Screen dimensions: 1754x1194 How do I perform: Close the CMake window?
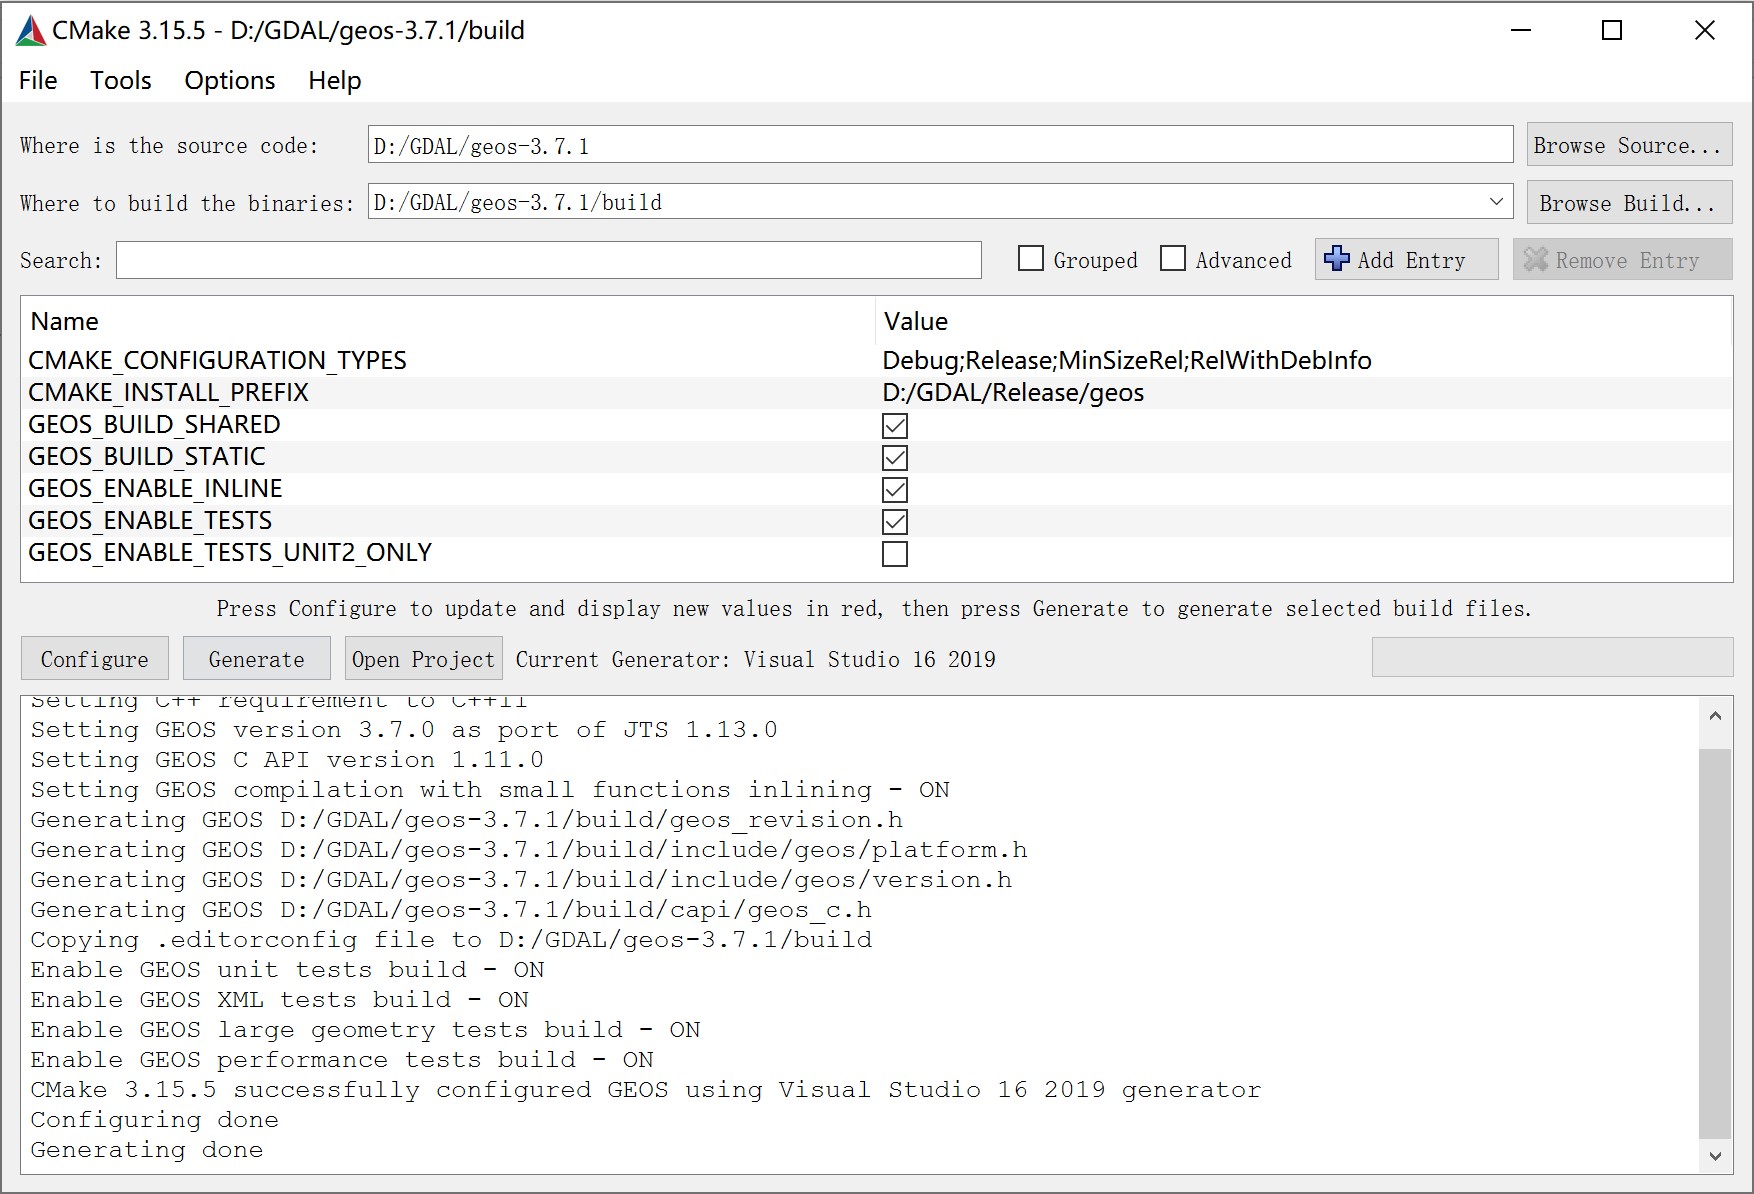(x=1705, y=31)
